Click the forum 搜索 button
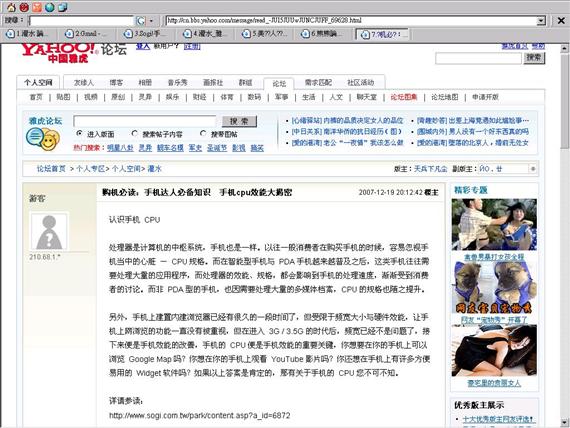Screen dimensions: 570x428 click(x=239, y=121)
